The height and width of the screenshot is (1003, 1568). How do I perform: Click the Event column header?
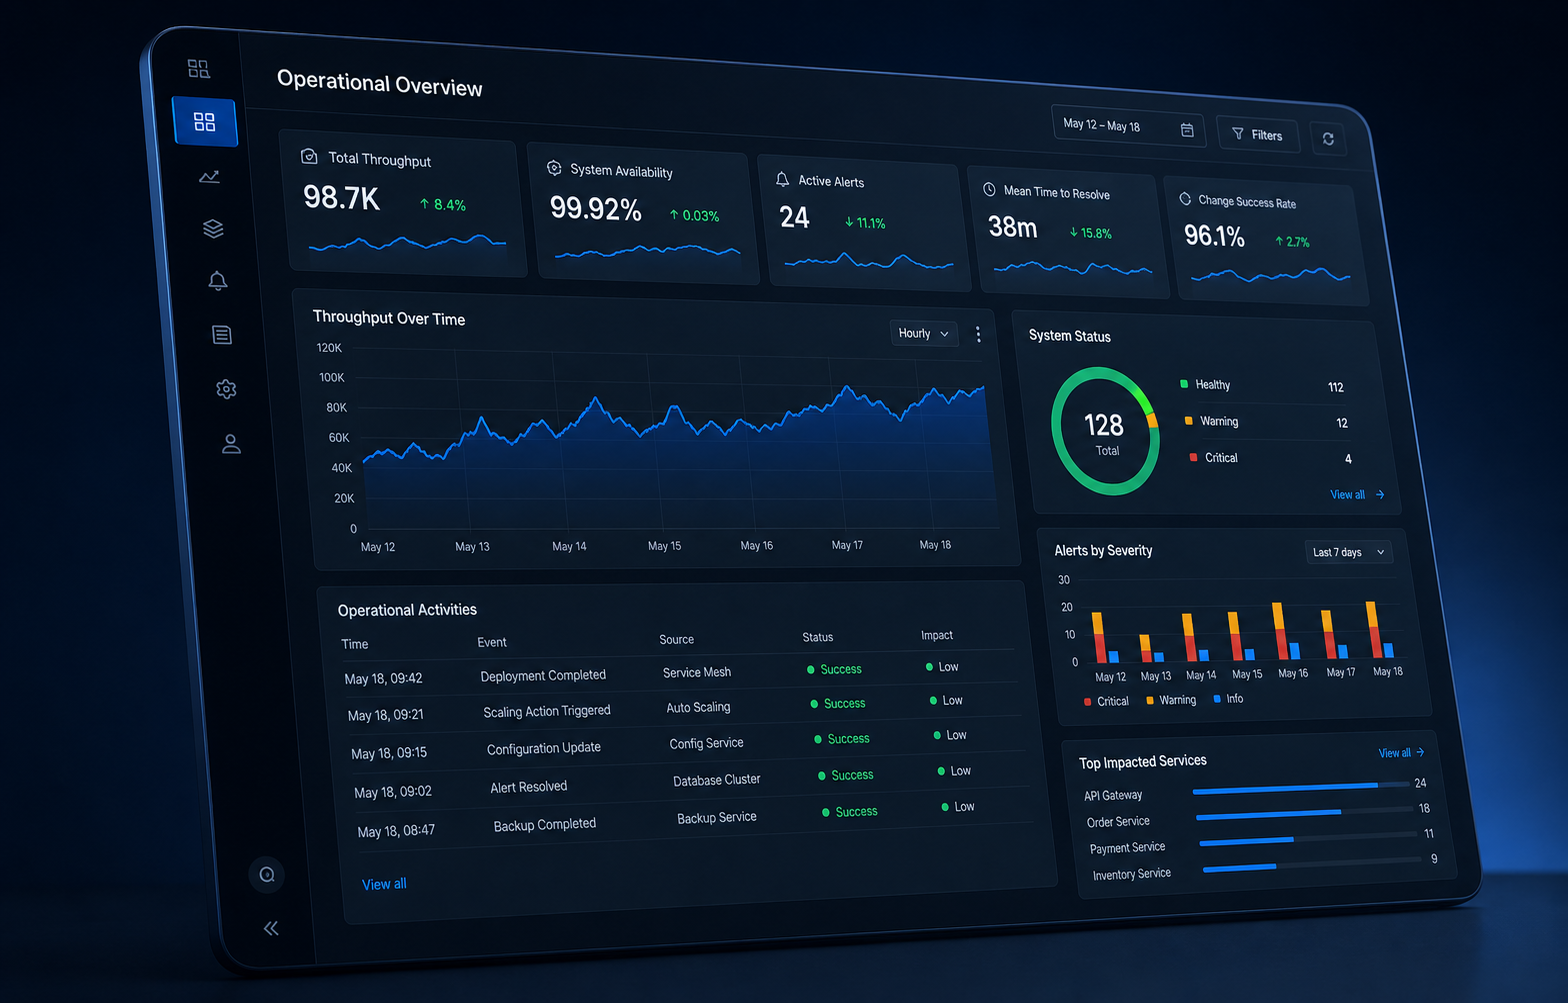click(x=492, y=642)
